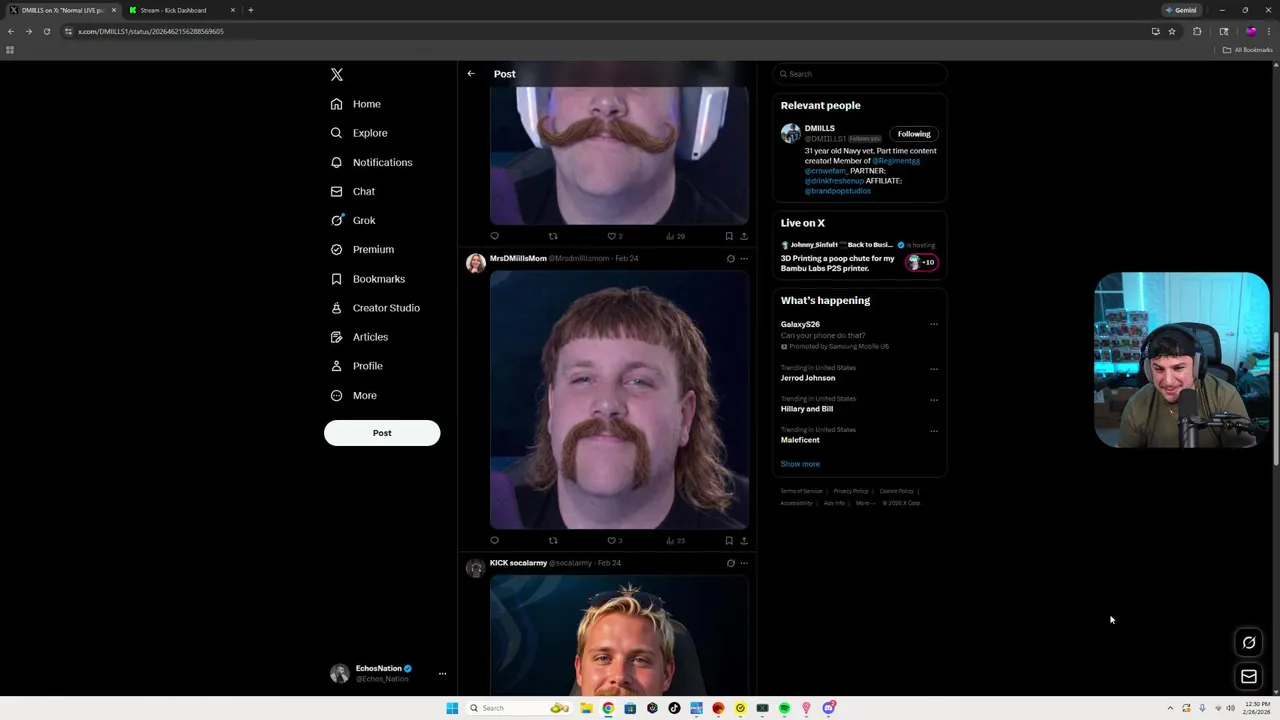The width and height of the screenshot is (1280, 720).
Task: Reload the page in Chrome
Action: point(46,31)
